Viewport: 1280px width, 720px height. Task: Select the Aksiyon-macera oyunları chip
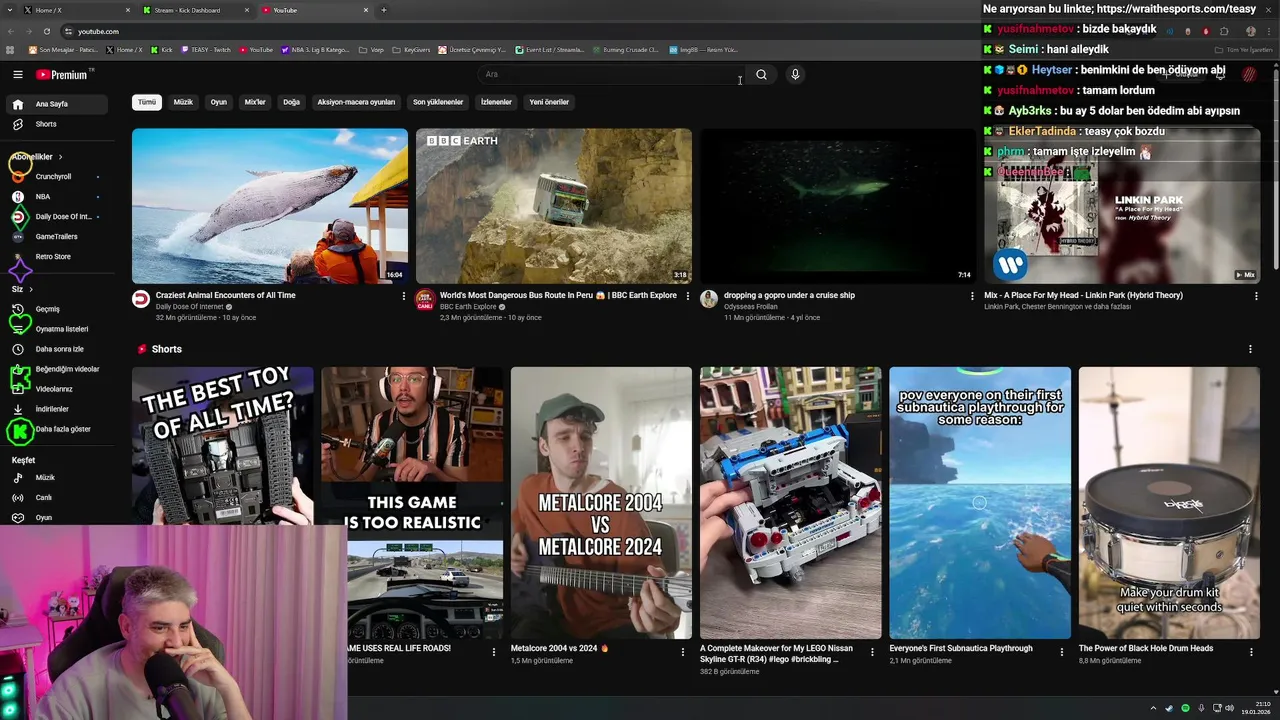356,102
